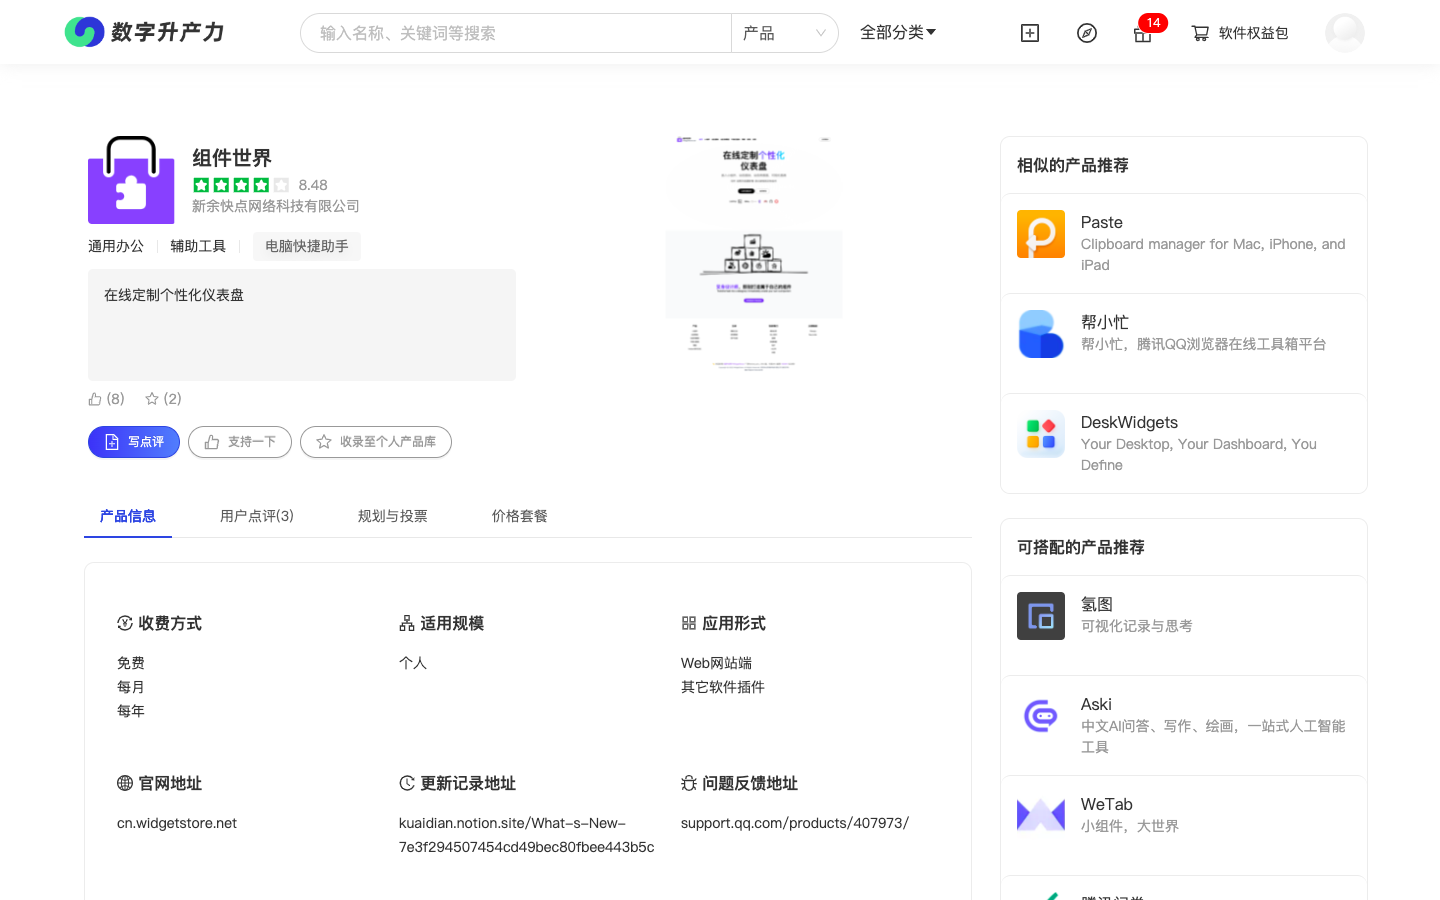Open the 软件权益包 cart link
Screen dimensions: 1440x900
click(x=1240, y=33)
